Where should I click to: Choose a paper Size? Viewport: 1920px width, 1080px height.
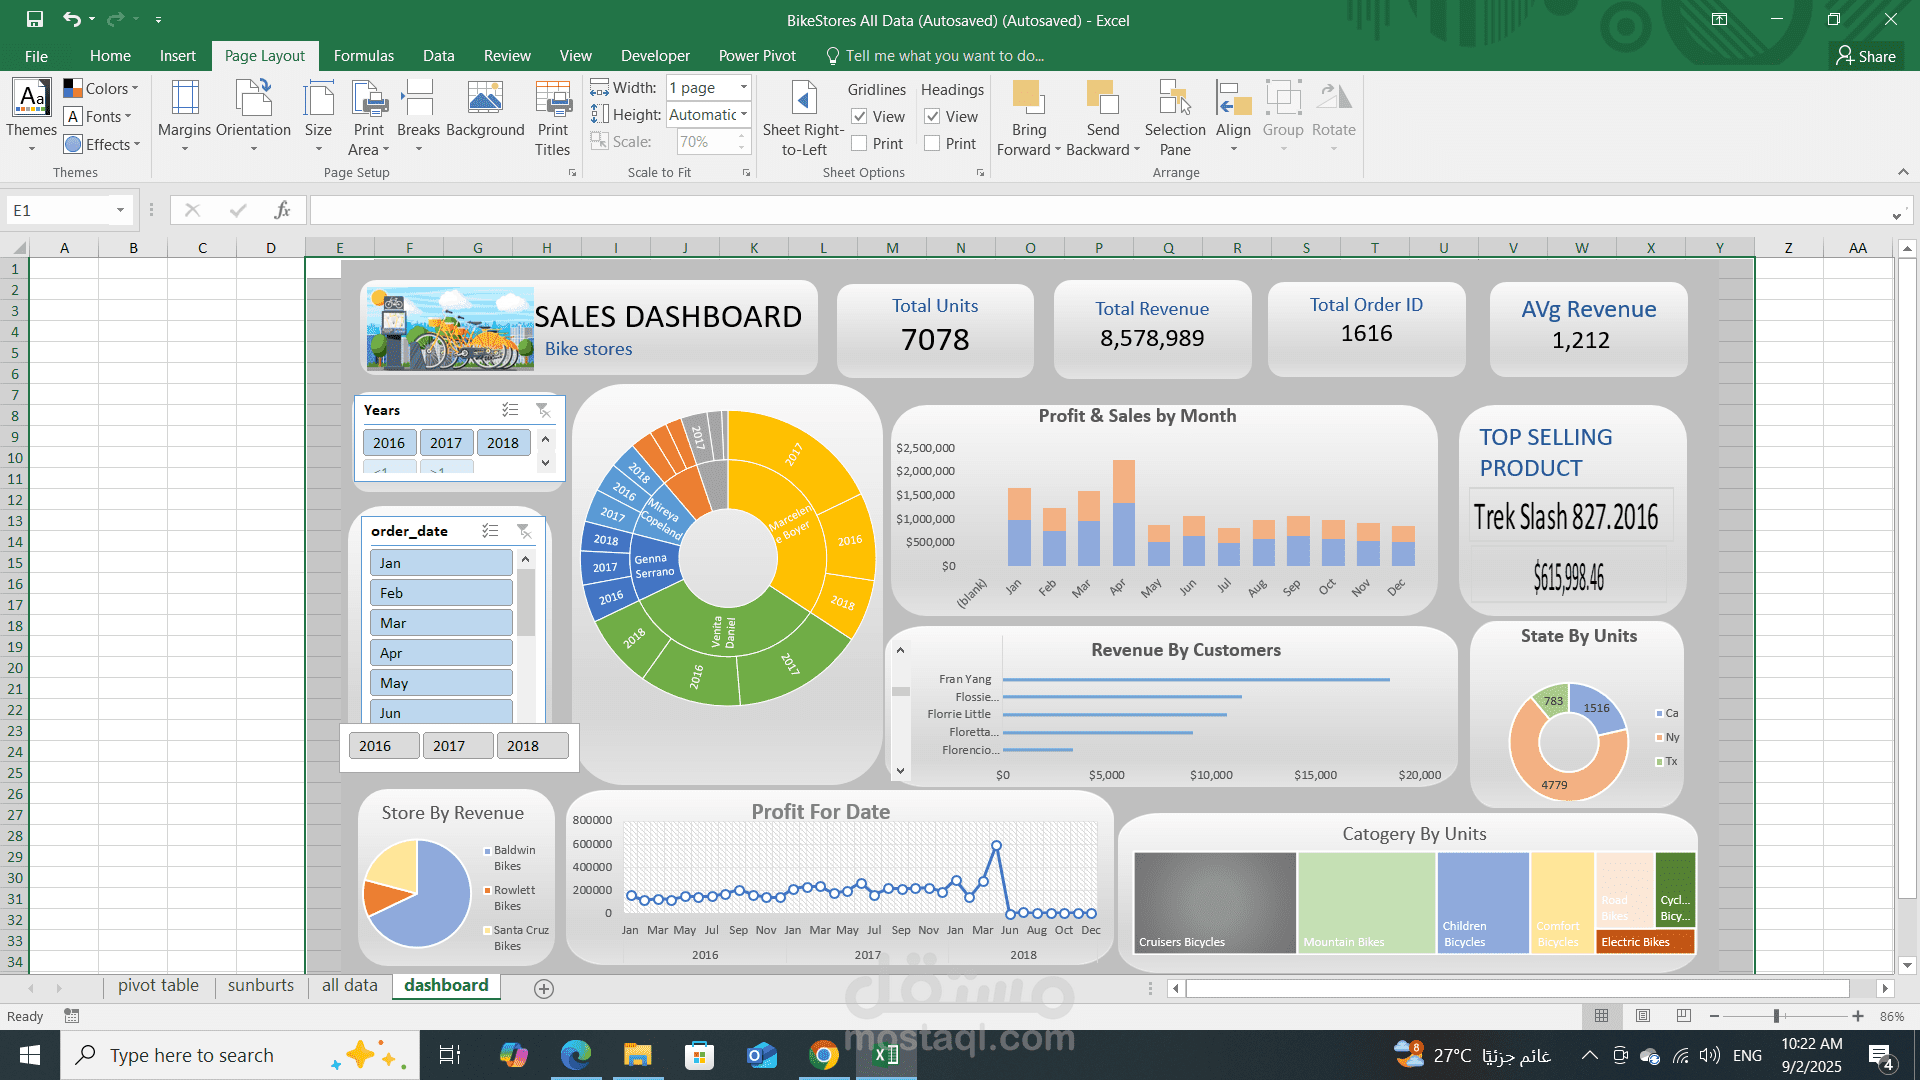(x=318, y=116)
